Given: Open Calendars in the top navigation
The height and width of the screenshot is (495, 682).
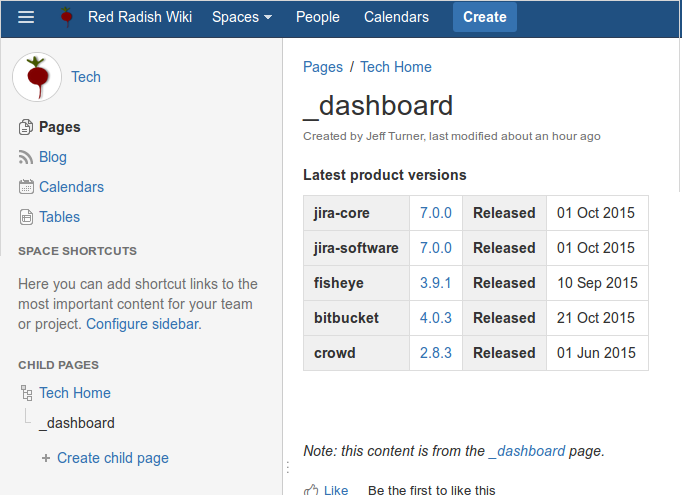Looking at the screenshot, I should coord(396,17).
